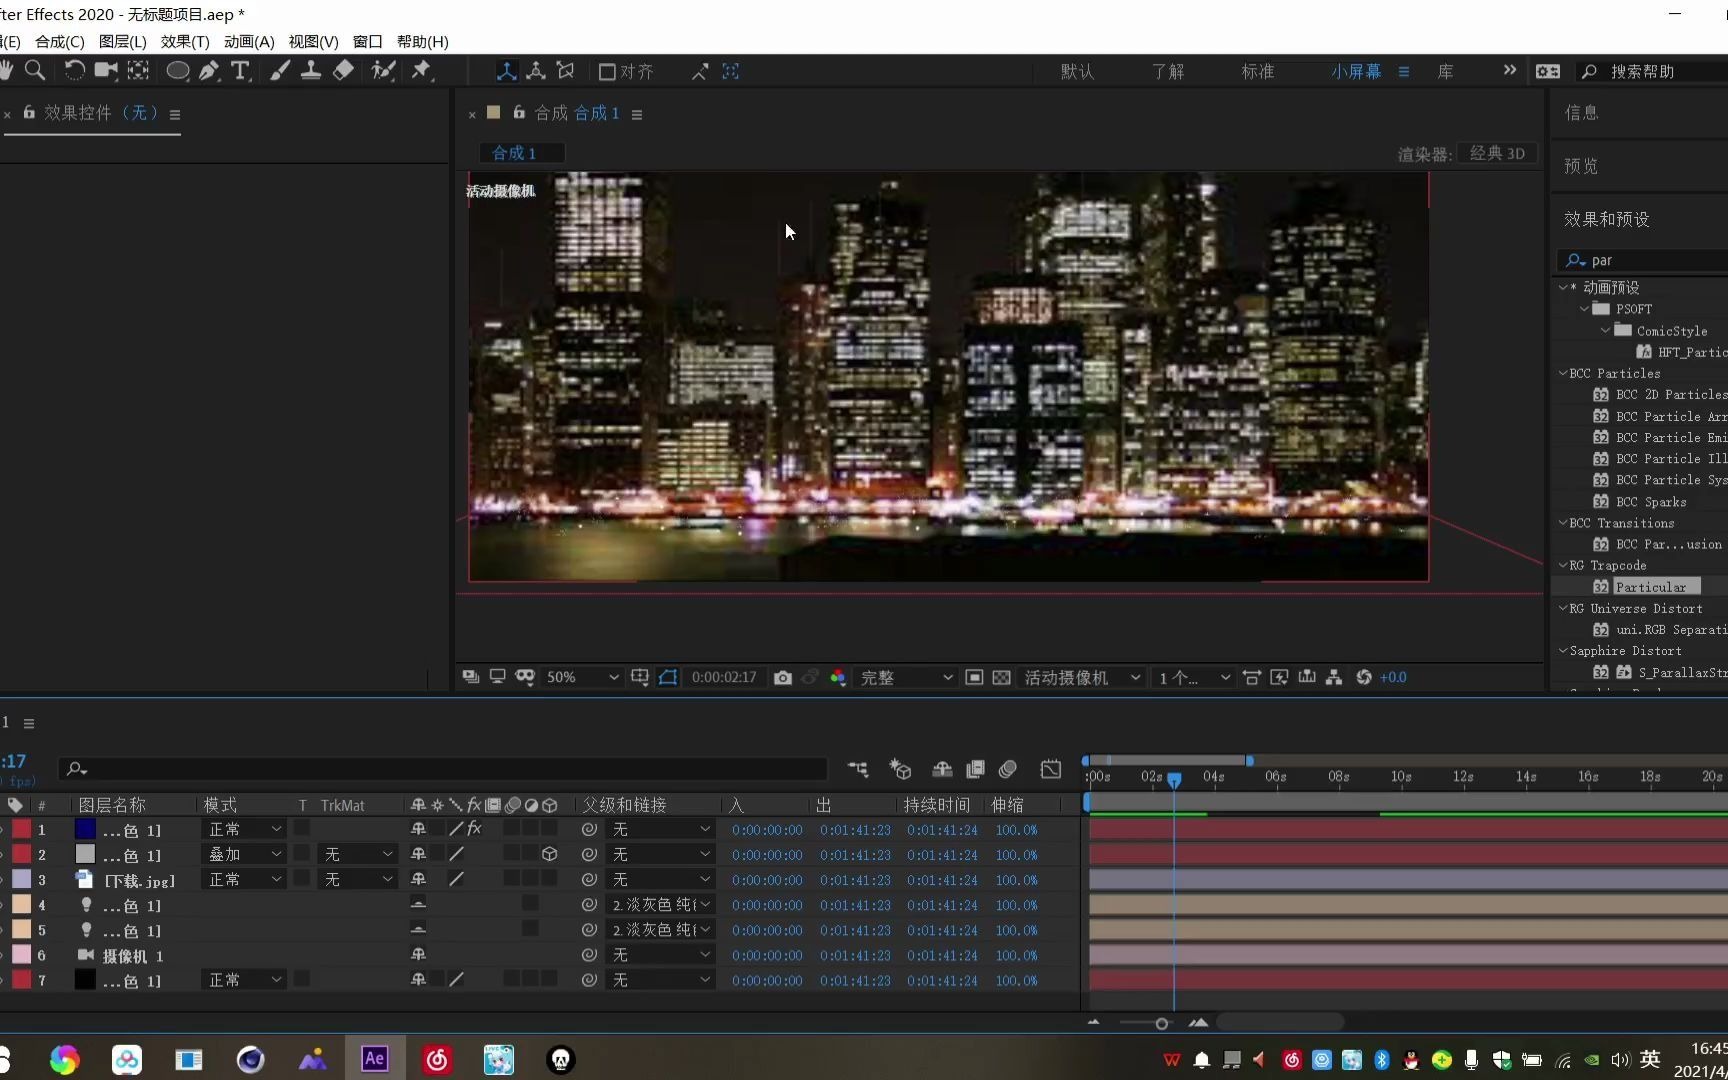
Task: Collapse the BCC Particles effects category
Action: pos(1563,373)
